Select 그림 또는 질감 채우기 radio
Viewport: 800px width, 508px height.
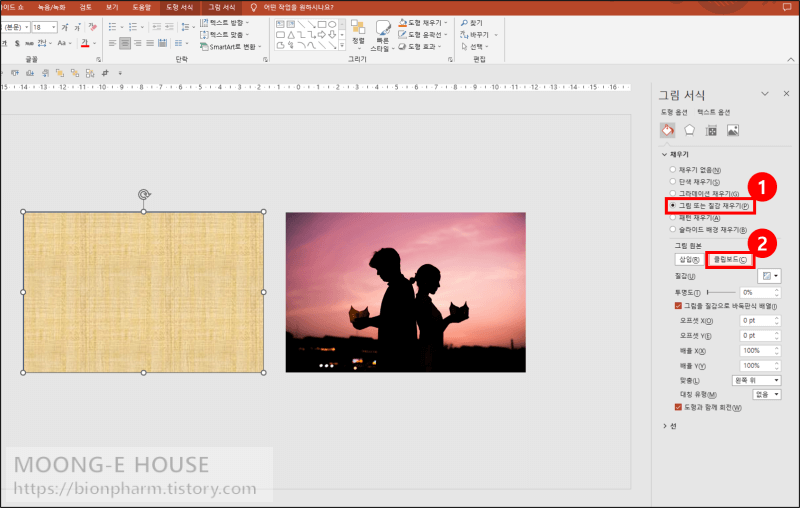[672, 206]
